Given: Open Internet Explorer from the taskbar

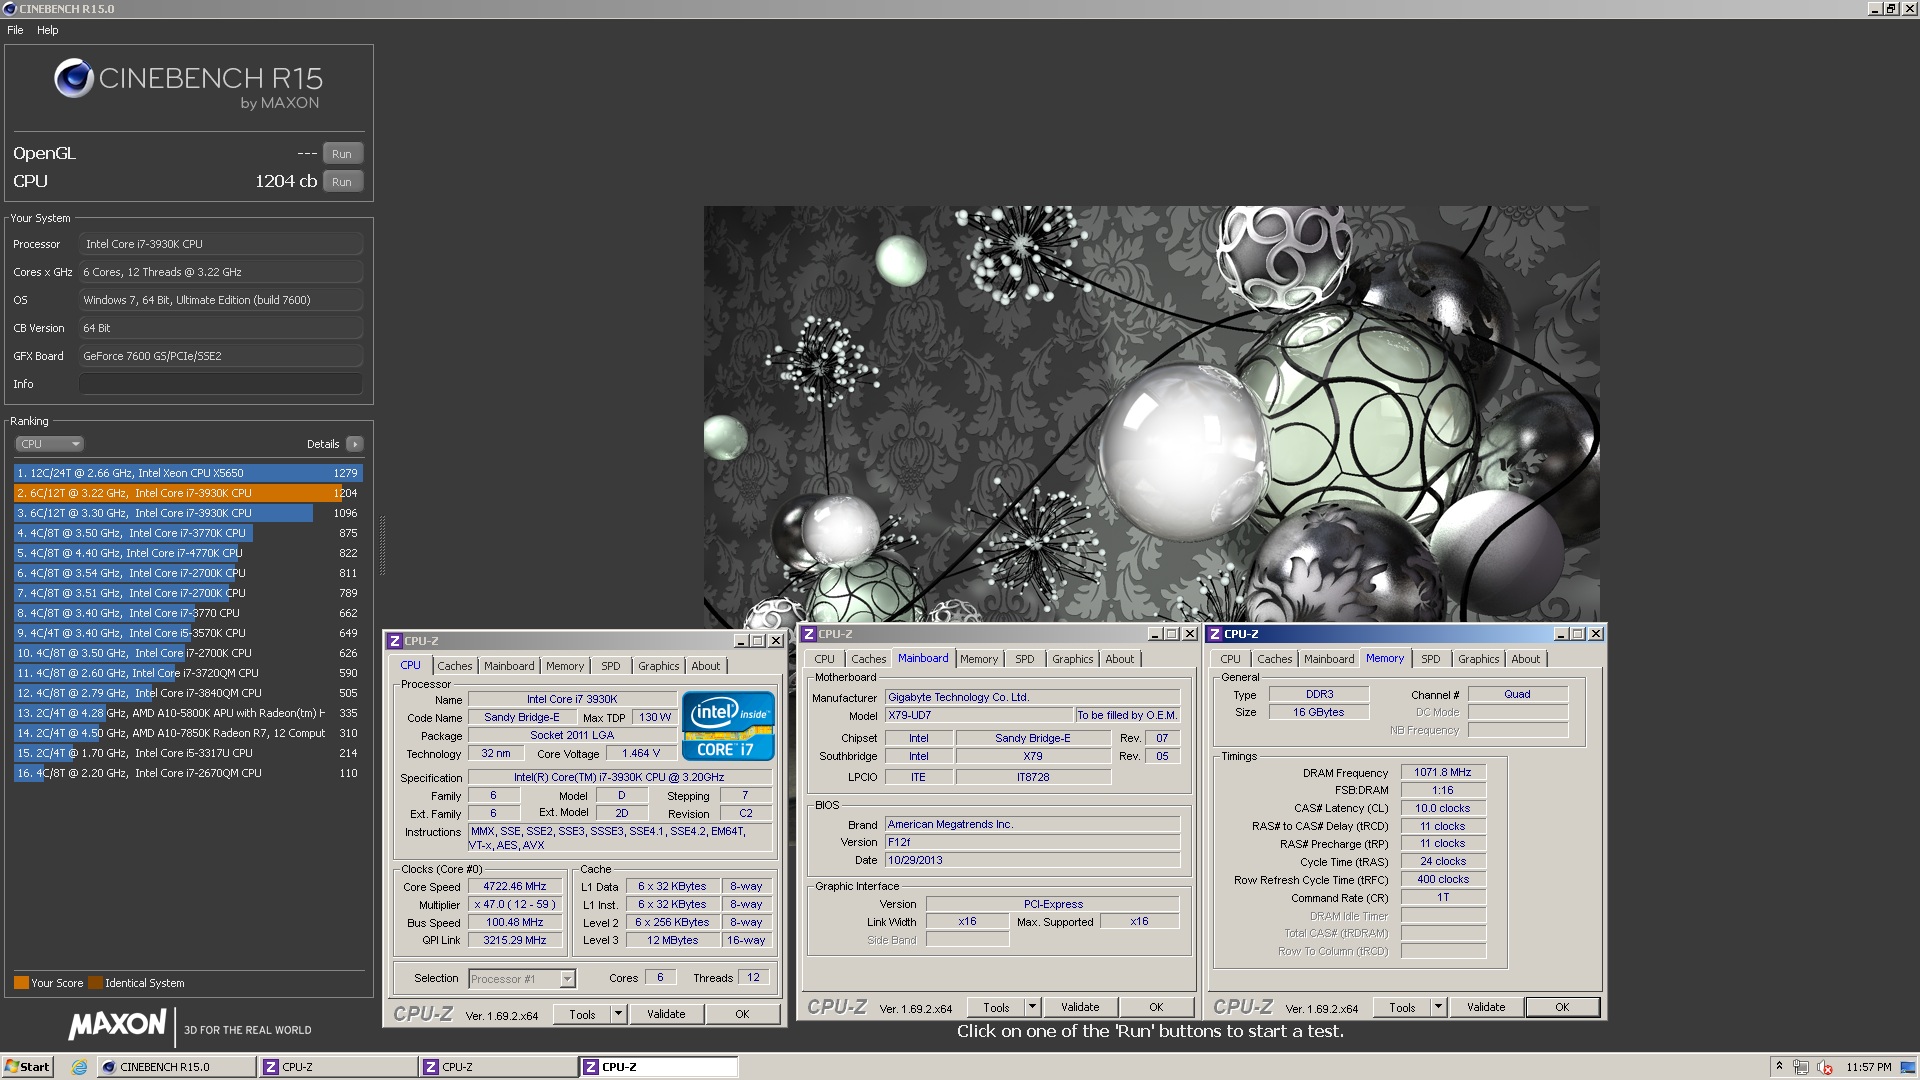Looking at the screenshot, I should coord(79,1067).
